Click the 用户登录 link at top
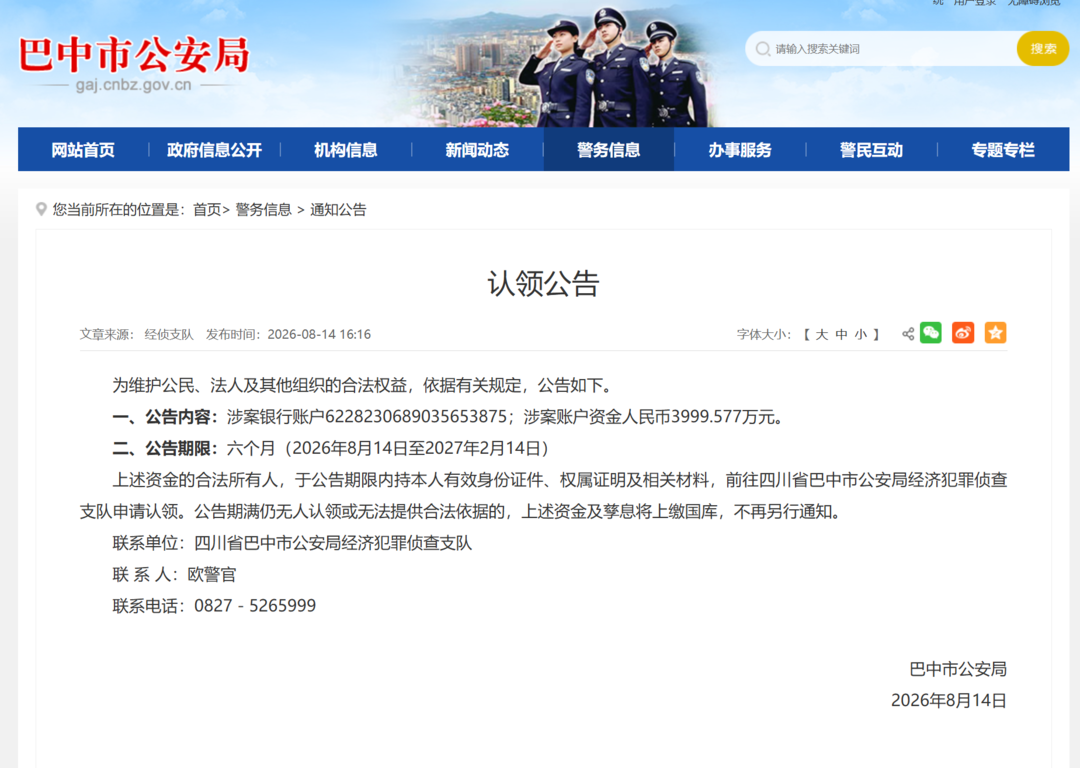Viewport: 1080px width, 768px height. tap(975, 3)
